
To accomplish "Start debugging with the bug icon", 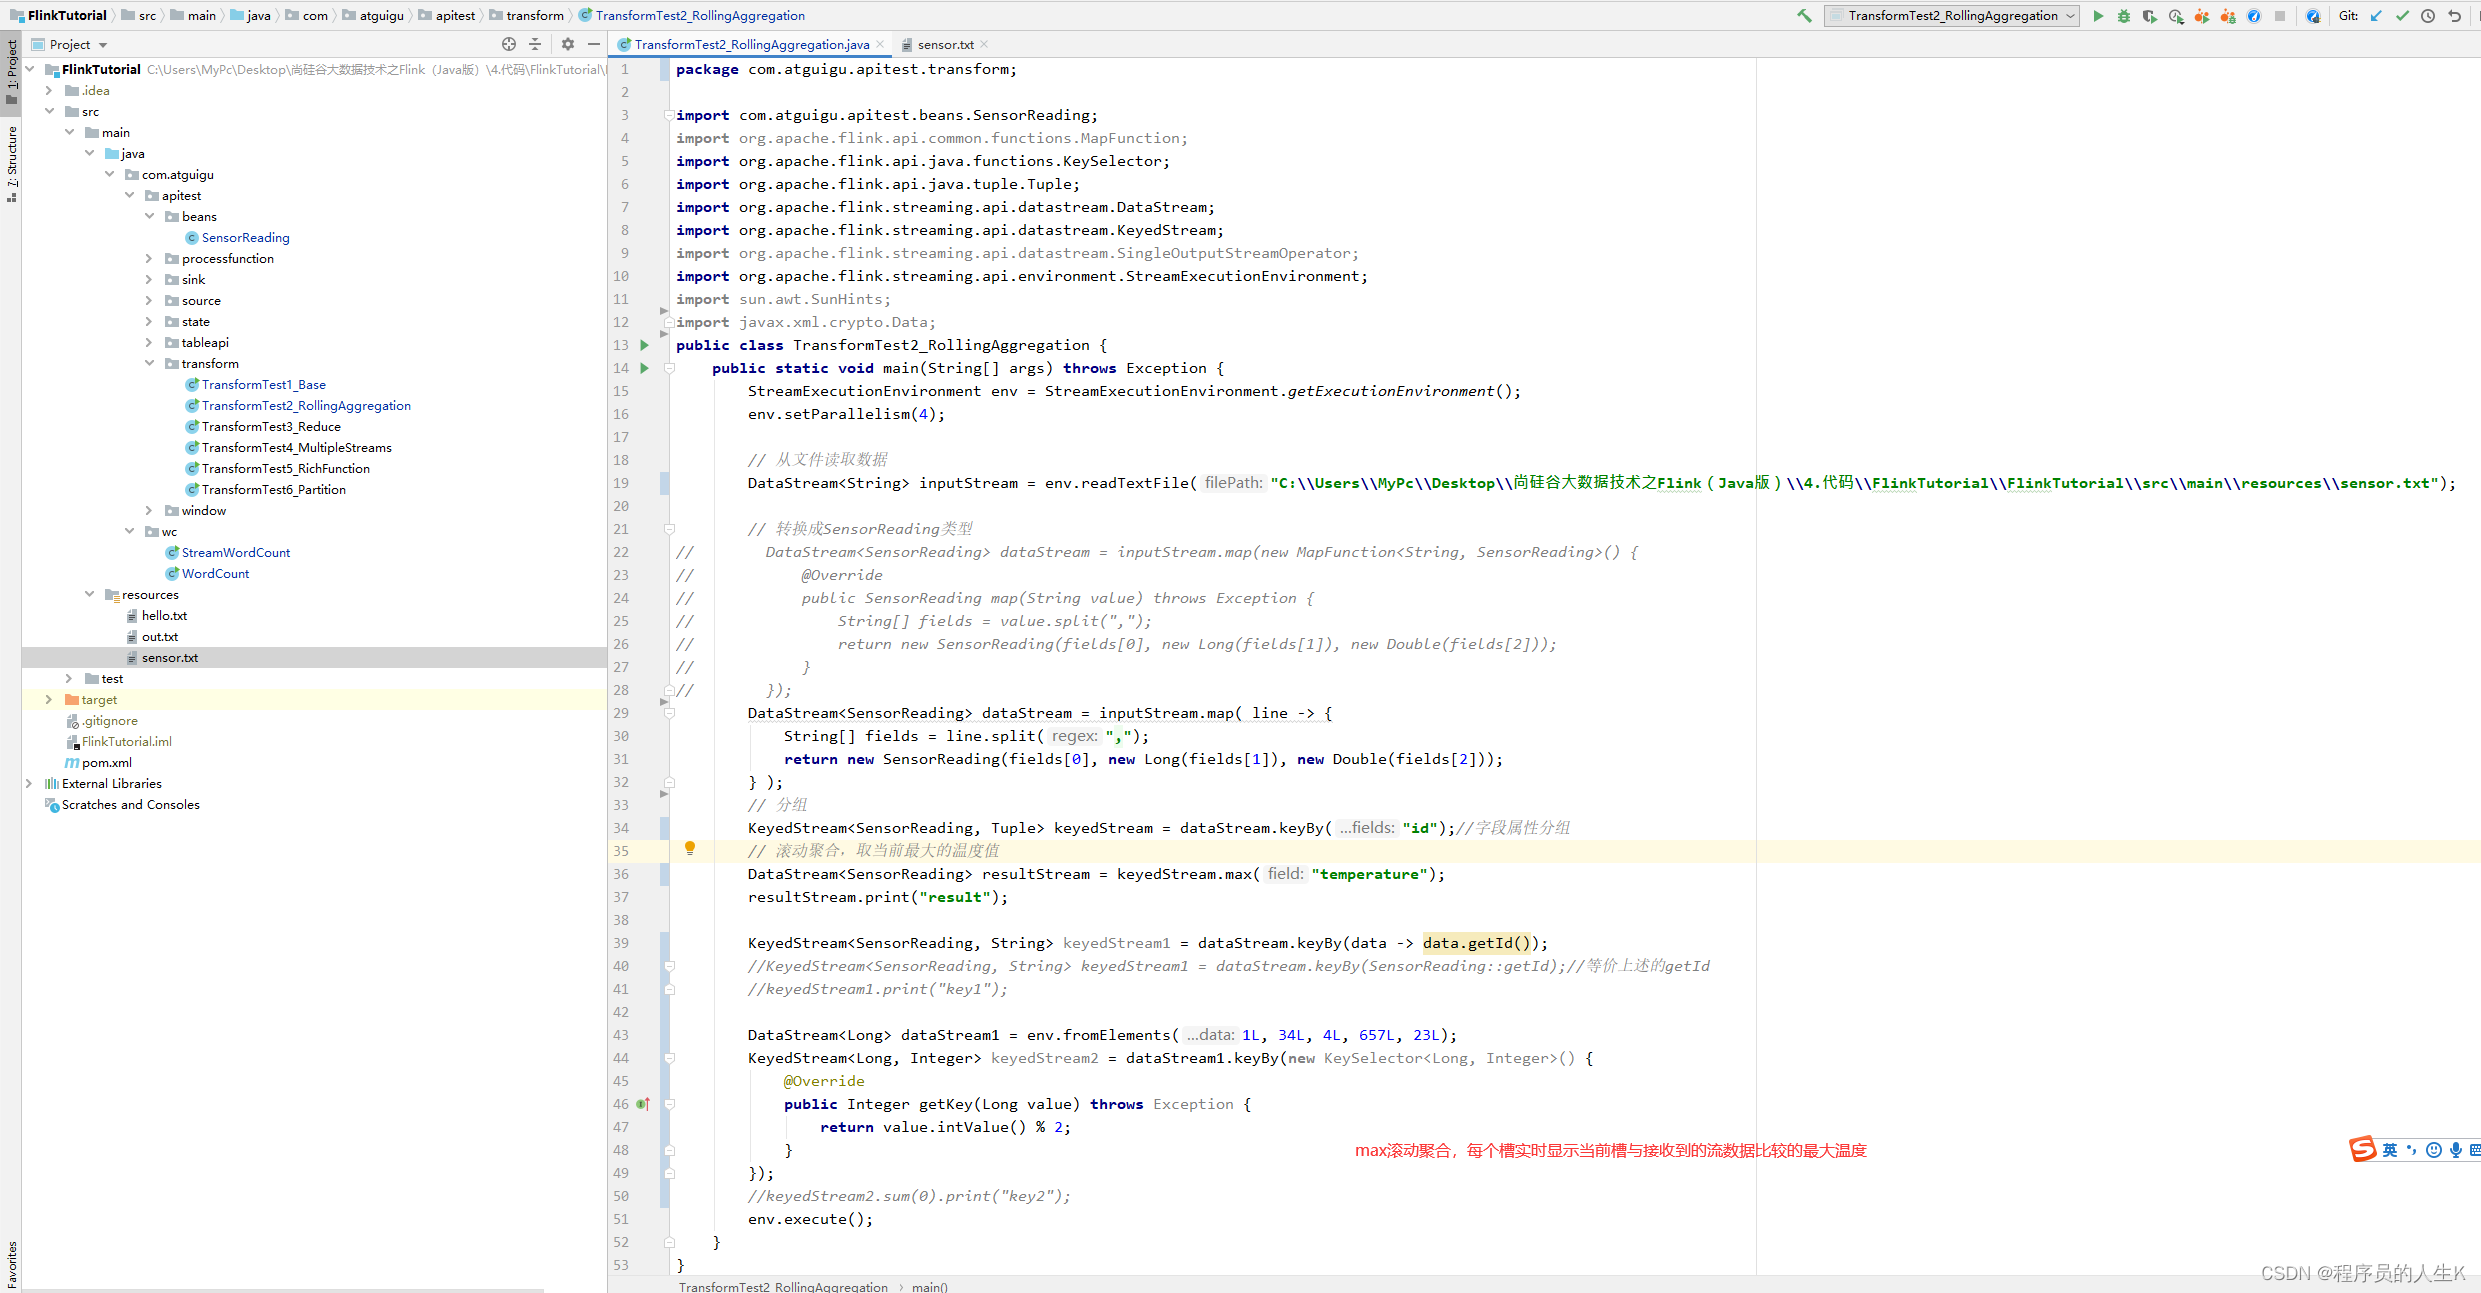I will (2124, 16).
